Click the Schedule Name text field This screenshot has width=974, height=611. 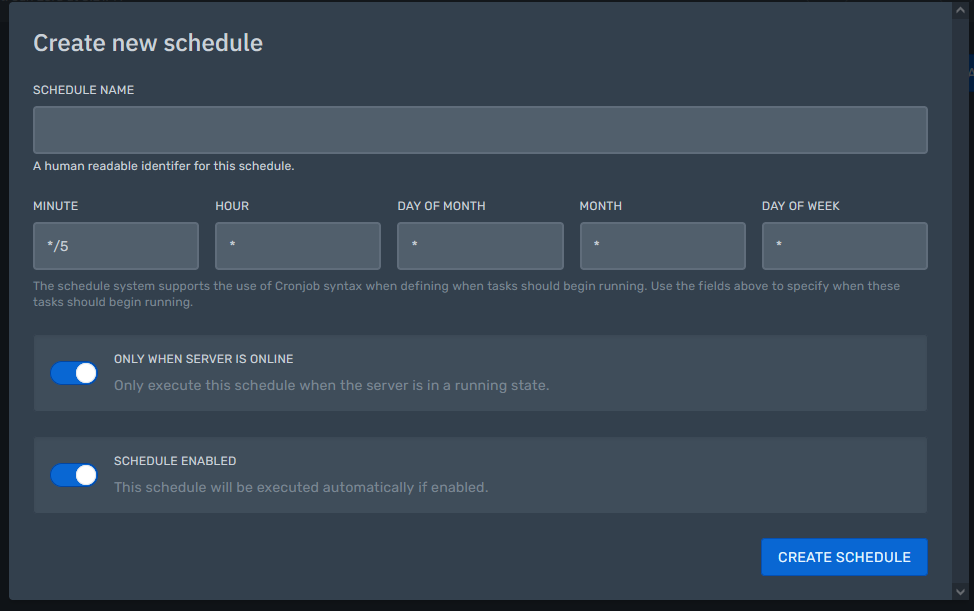click(480, 130)
